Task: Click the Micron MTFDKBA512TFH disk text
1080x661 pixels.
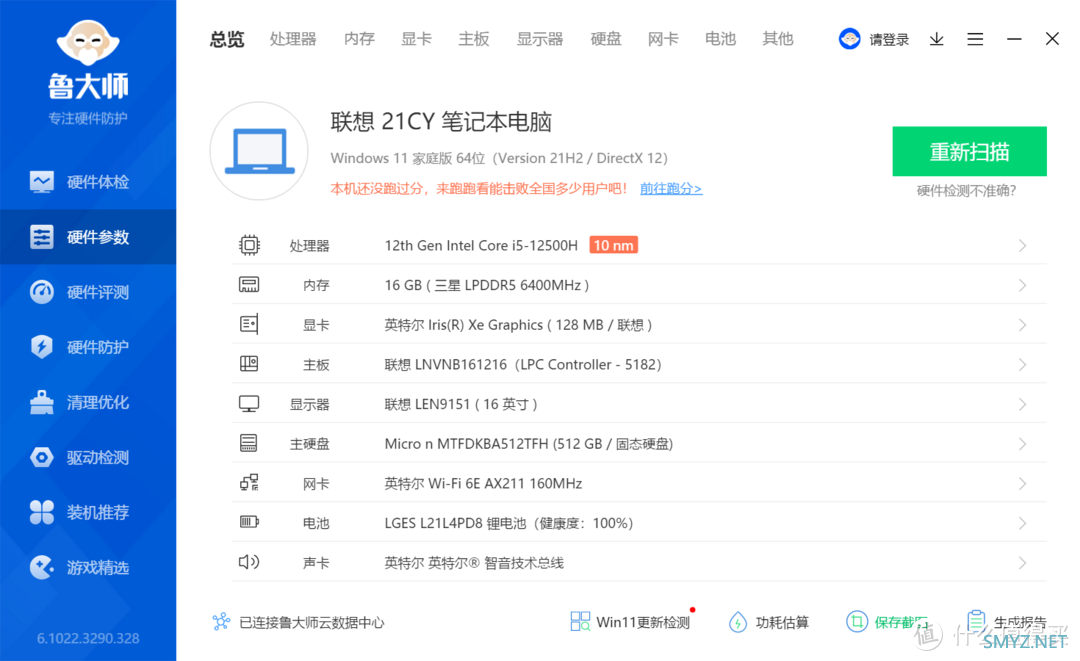Action: pos(528,444)
